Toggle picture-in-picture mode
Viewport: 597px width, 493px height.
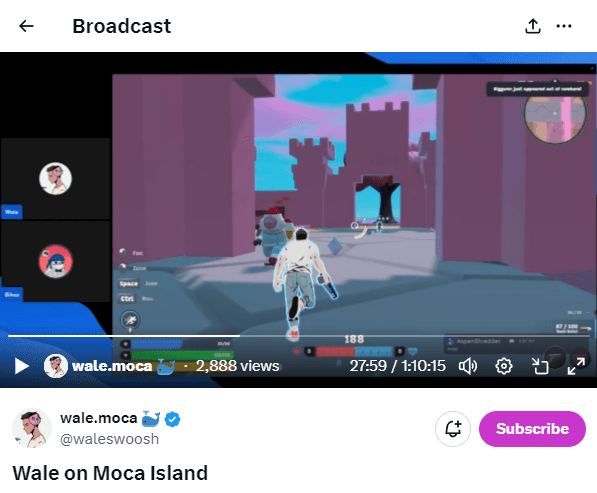coord(540,366)
